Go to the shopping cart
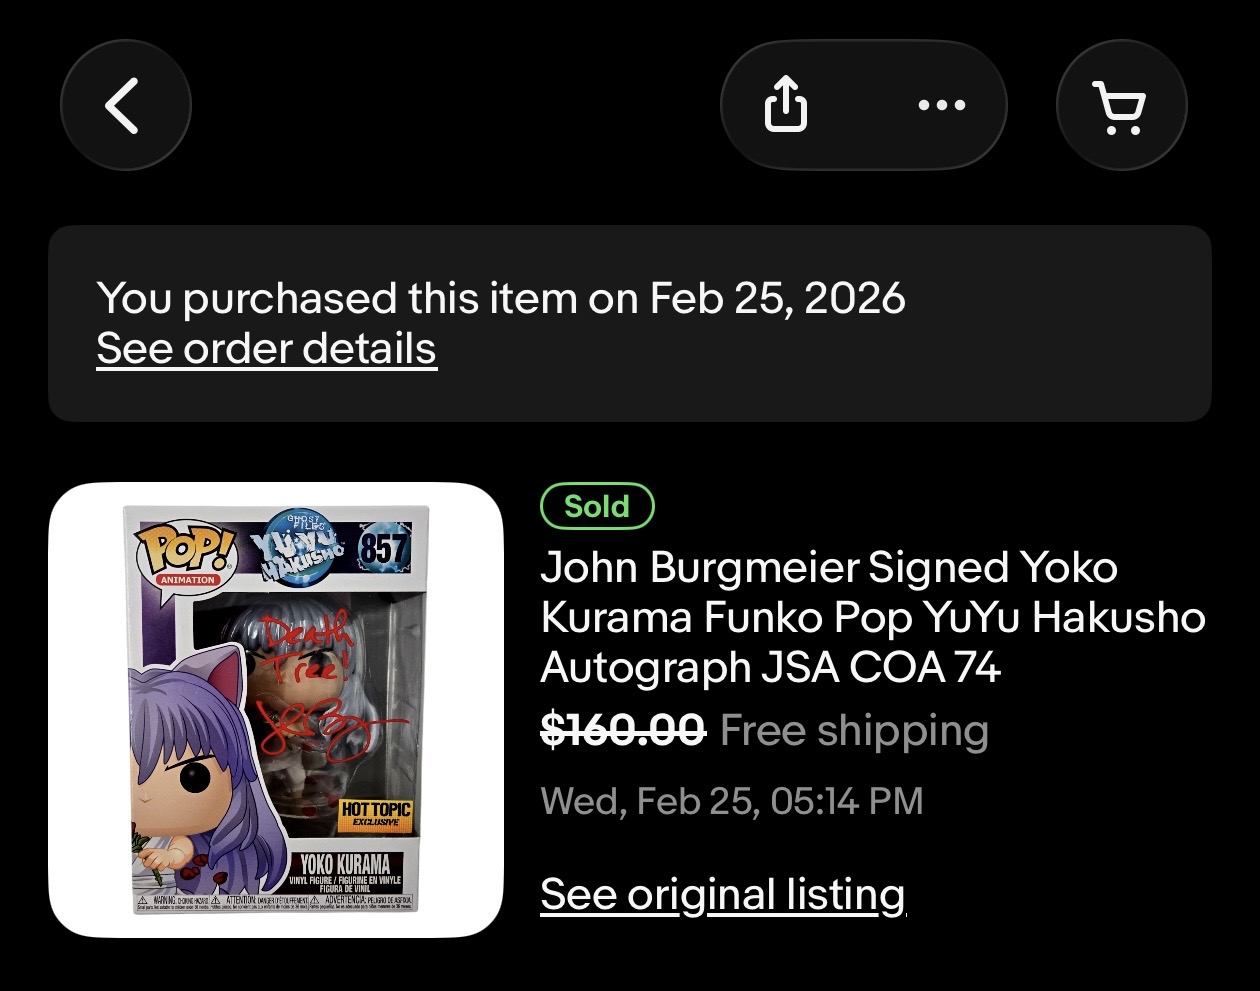Screen dimensions: 1260x991 coord(1121,106)
